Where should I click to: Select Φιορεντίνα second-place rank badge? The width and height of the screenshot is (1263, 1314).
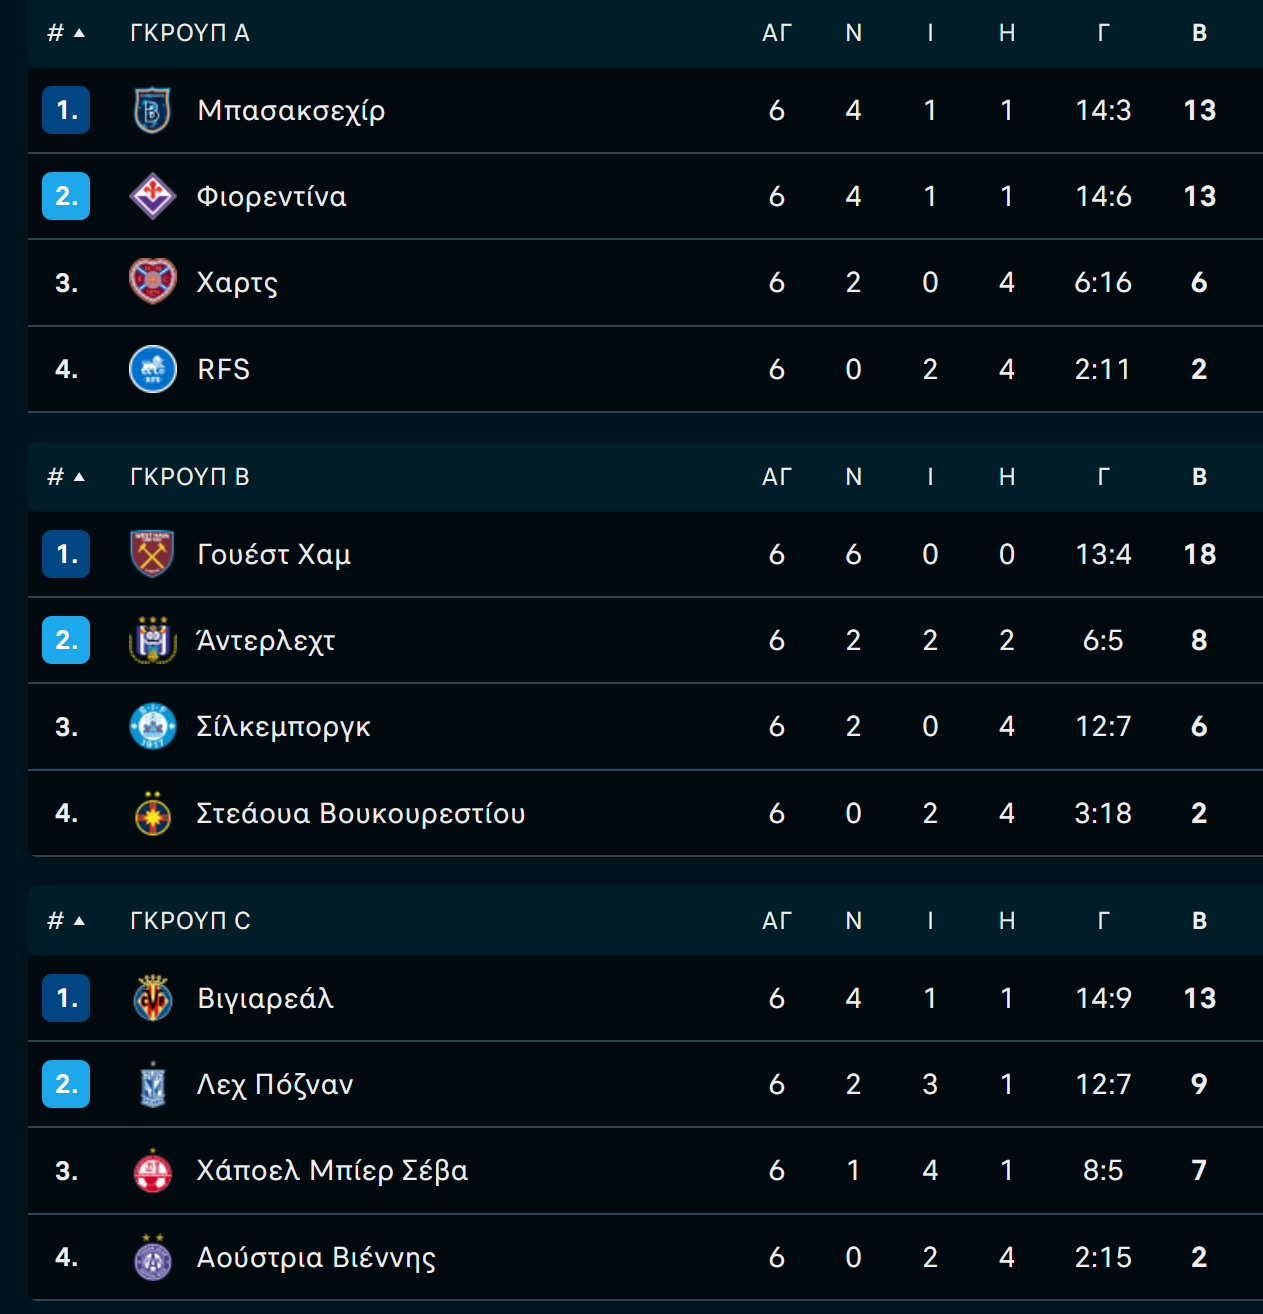pyautogui.click(x=66, y=196)
